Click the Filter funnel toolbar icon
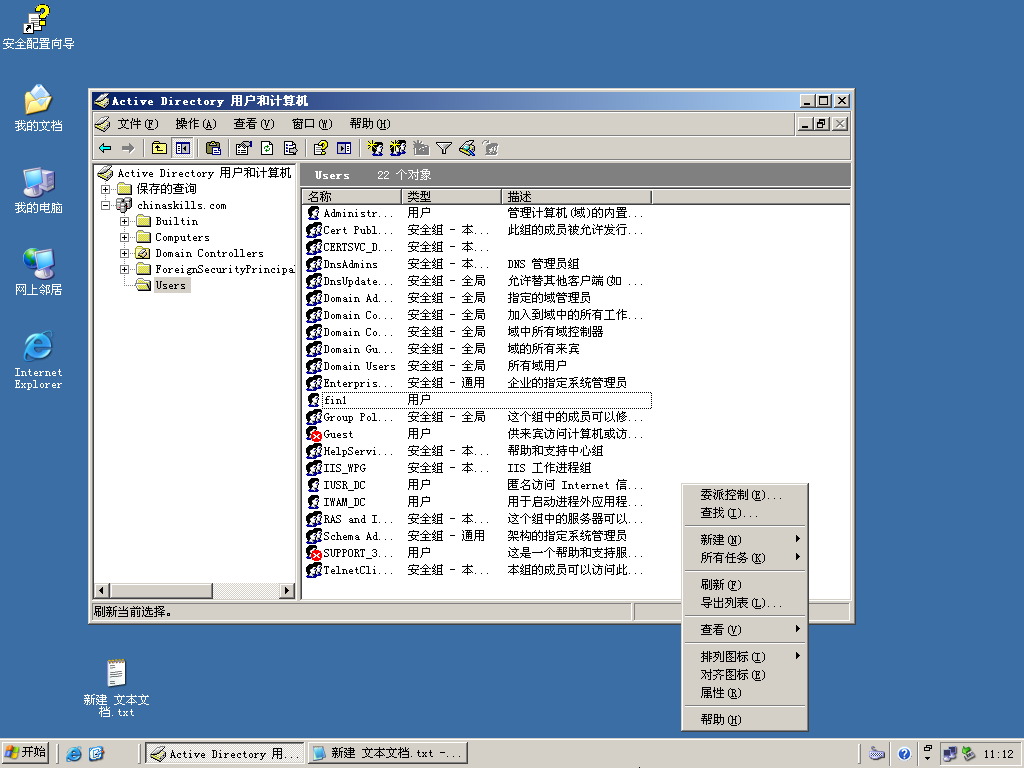This screenshot has height=768, width=1024. [444, 148]
